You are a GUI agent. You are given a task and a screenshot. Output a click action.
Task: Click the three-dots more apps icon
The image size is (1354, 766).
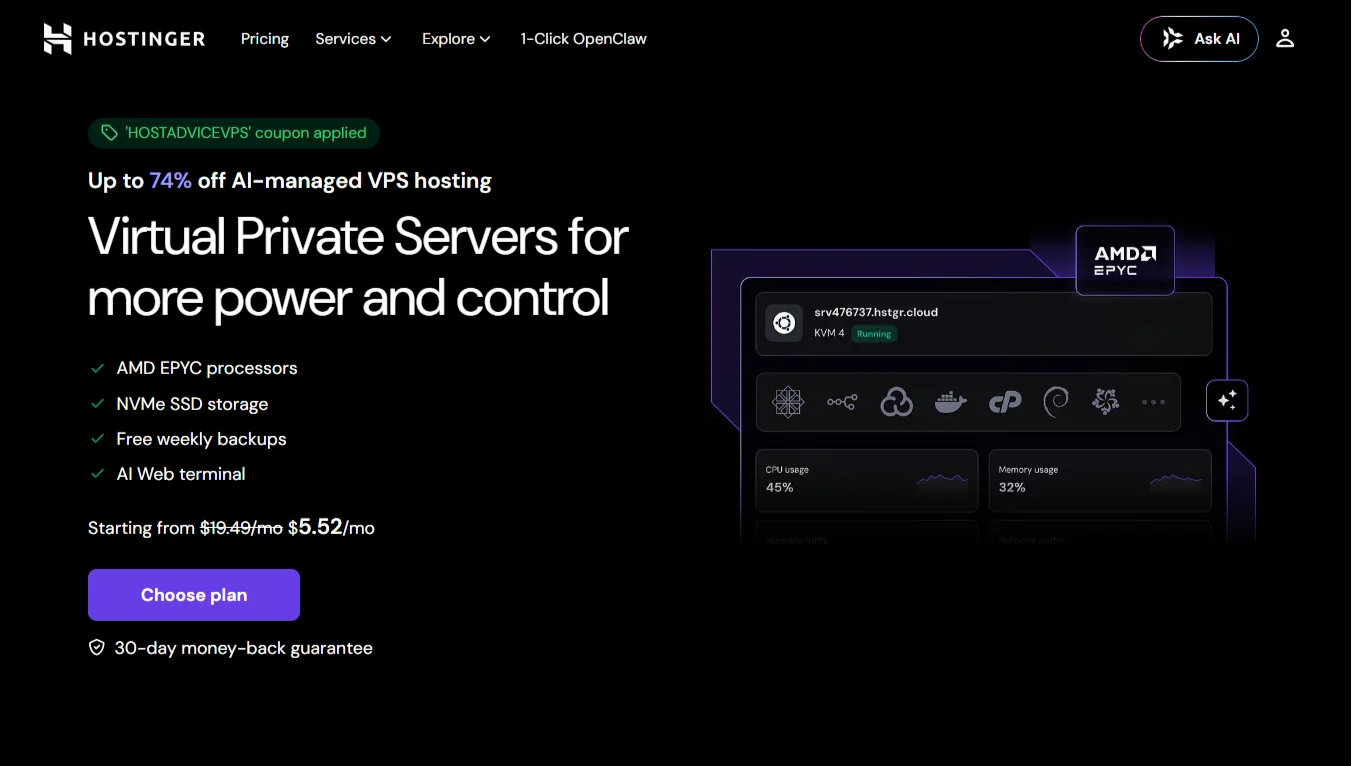(x=1153, y=402)
